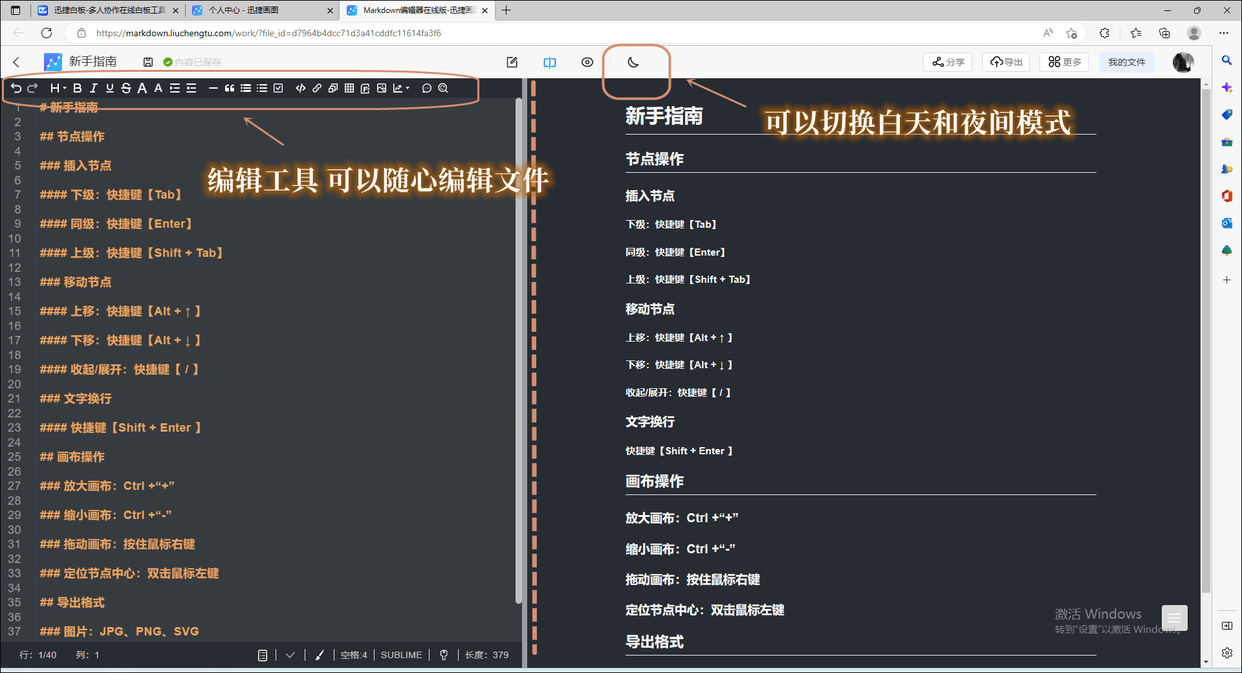
Task: Apply italic formatting with the I icon
Action: (x=93, y=88)
